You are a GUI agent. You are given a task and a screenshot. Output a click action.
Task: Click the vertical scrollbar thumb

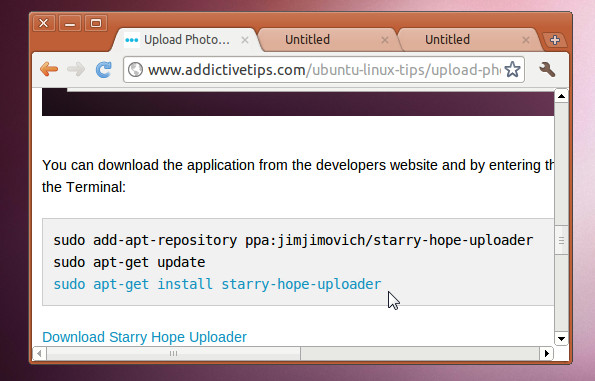pos(561,240)
